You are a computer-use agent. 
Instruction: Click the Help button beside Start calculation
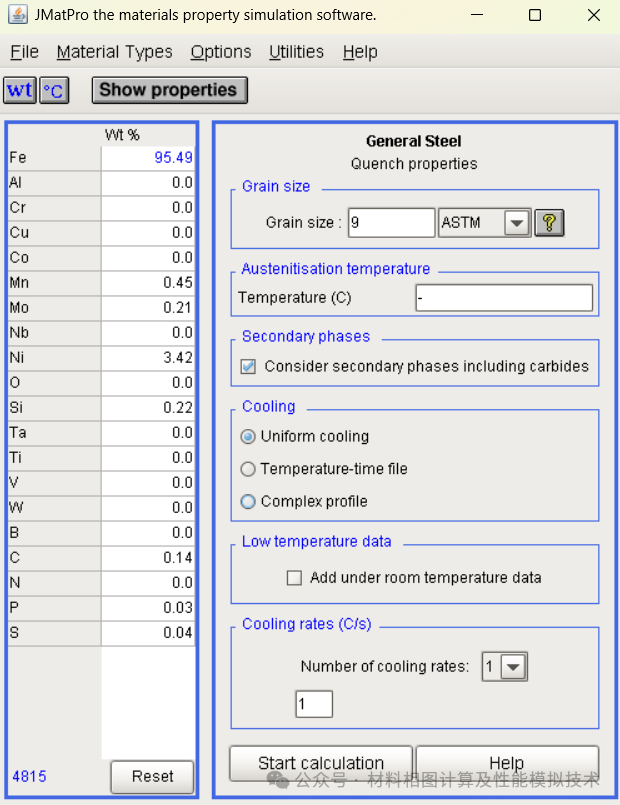[x=507, y=763]
